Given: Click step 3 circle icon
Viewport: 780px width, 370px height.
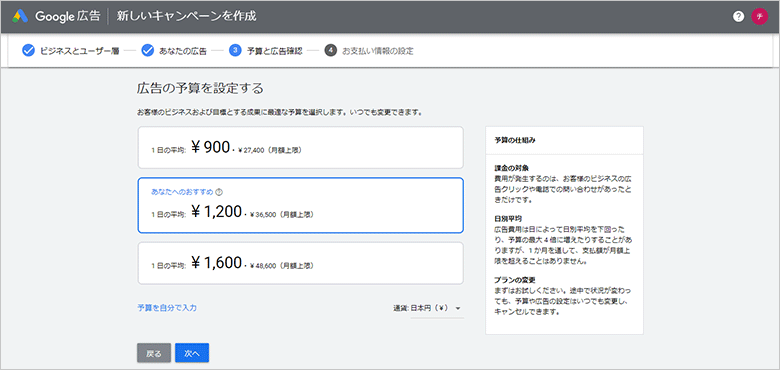Looking at the screenshot, I should pos(235,50).
